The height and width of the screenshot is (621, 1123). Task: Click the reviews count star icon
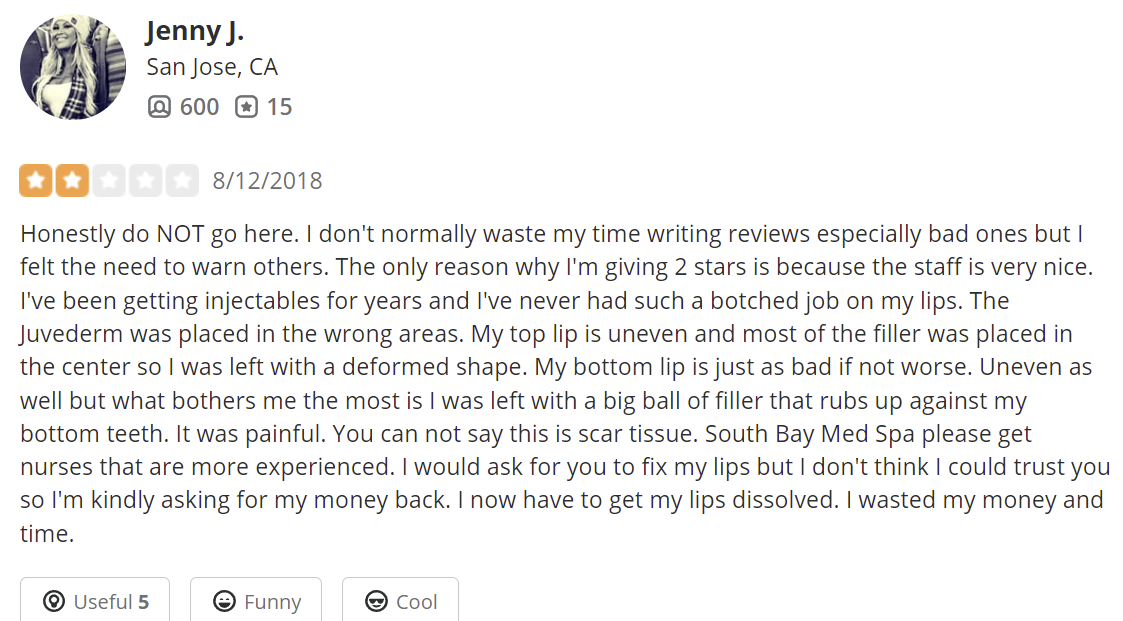click(246, 107)
